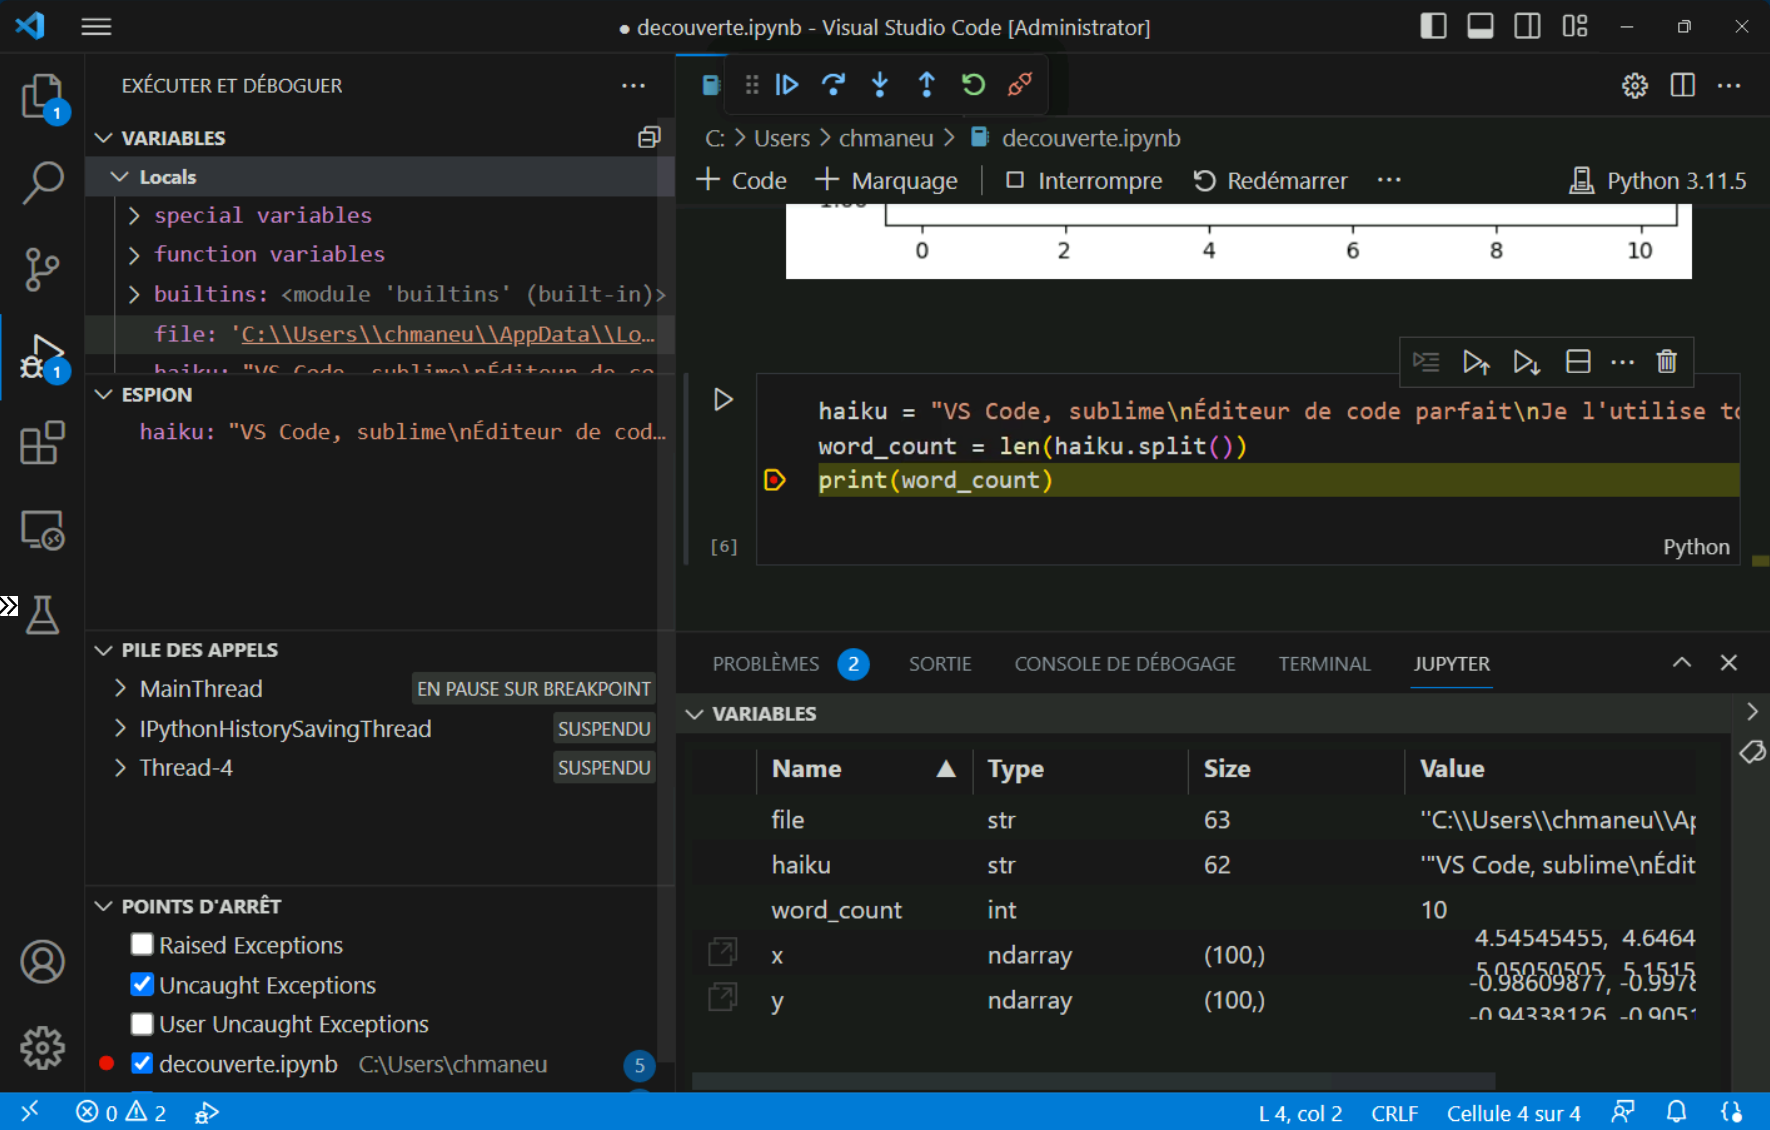Toggle the breakpoint on print(word_count) line
This screenshot has width=1770, height=1130.
(x=774, y=481)
